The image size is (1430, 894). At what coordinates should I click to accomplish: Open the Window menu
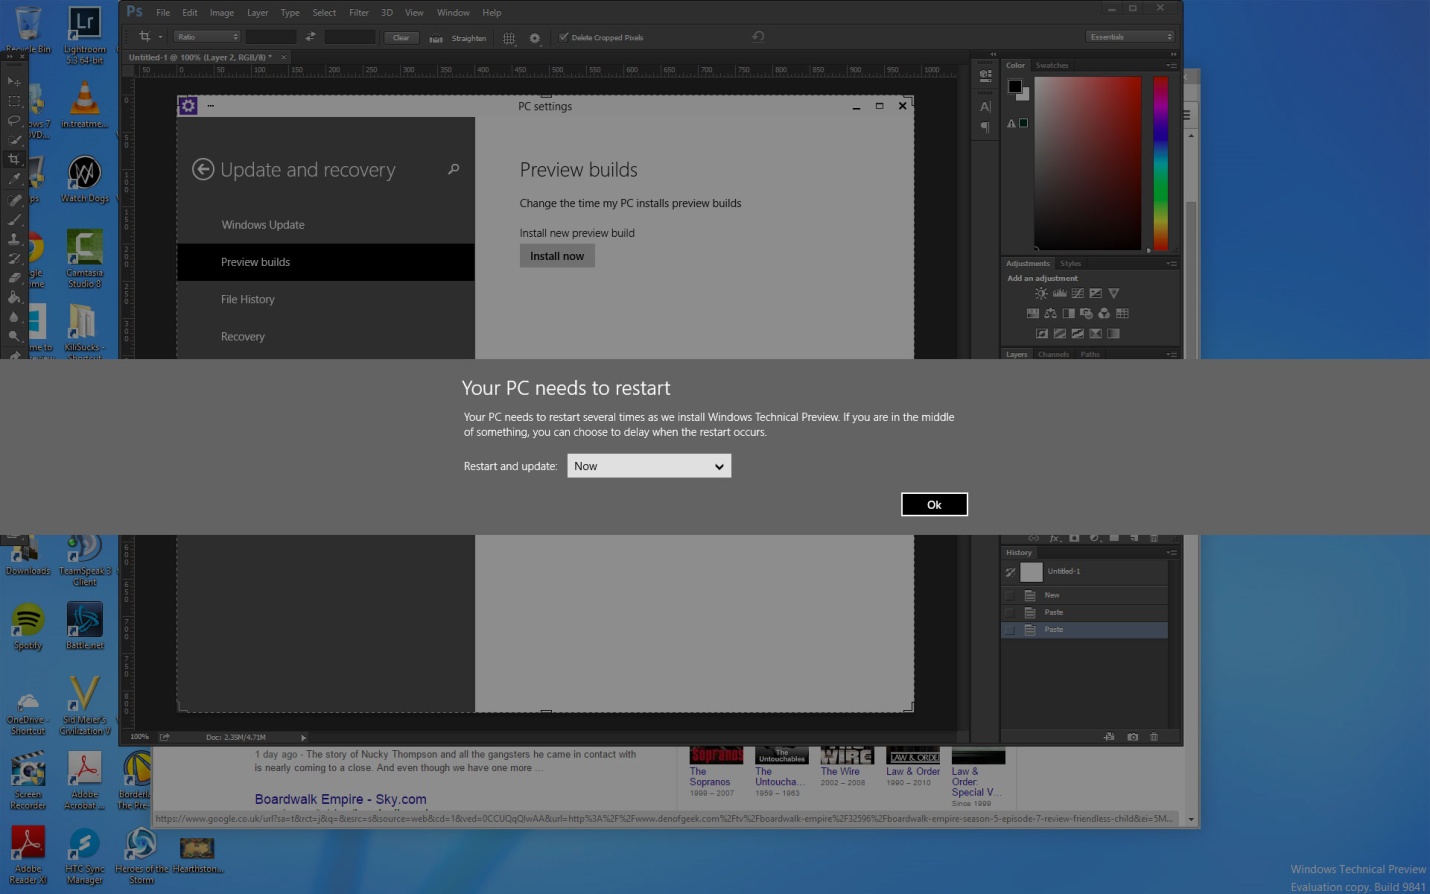453,13
